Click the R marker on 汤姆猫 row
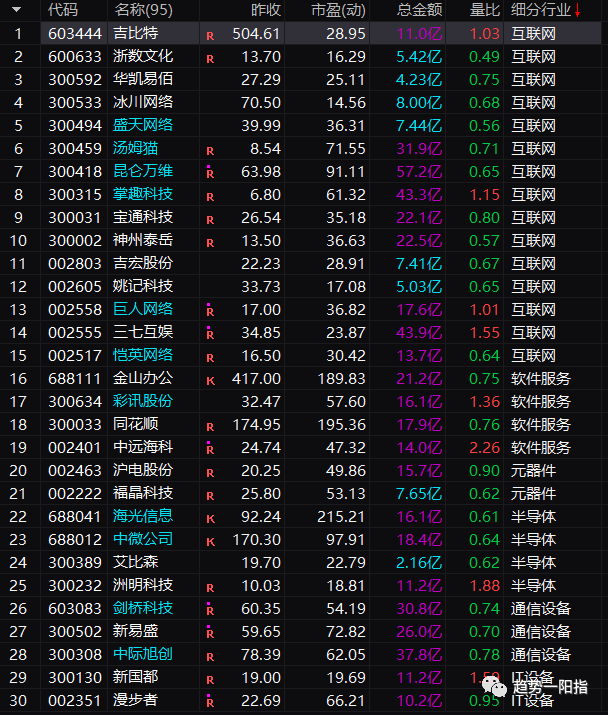The image size is (608, 715). tap(210, 151)
